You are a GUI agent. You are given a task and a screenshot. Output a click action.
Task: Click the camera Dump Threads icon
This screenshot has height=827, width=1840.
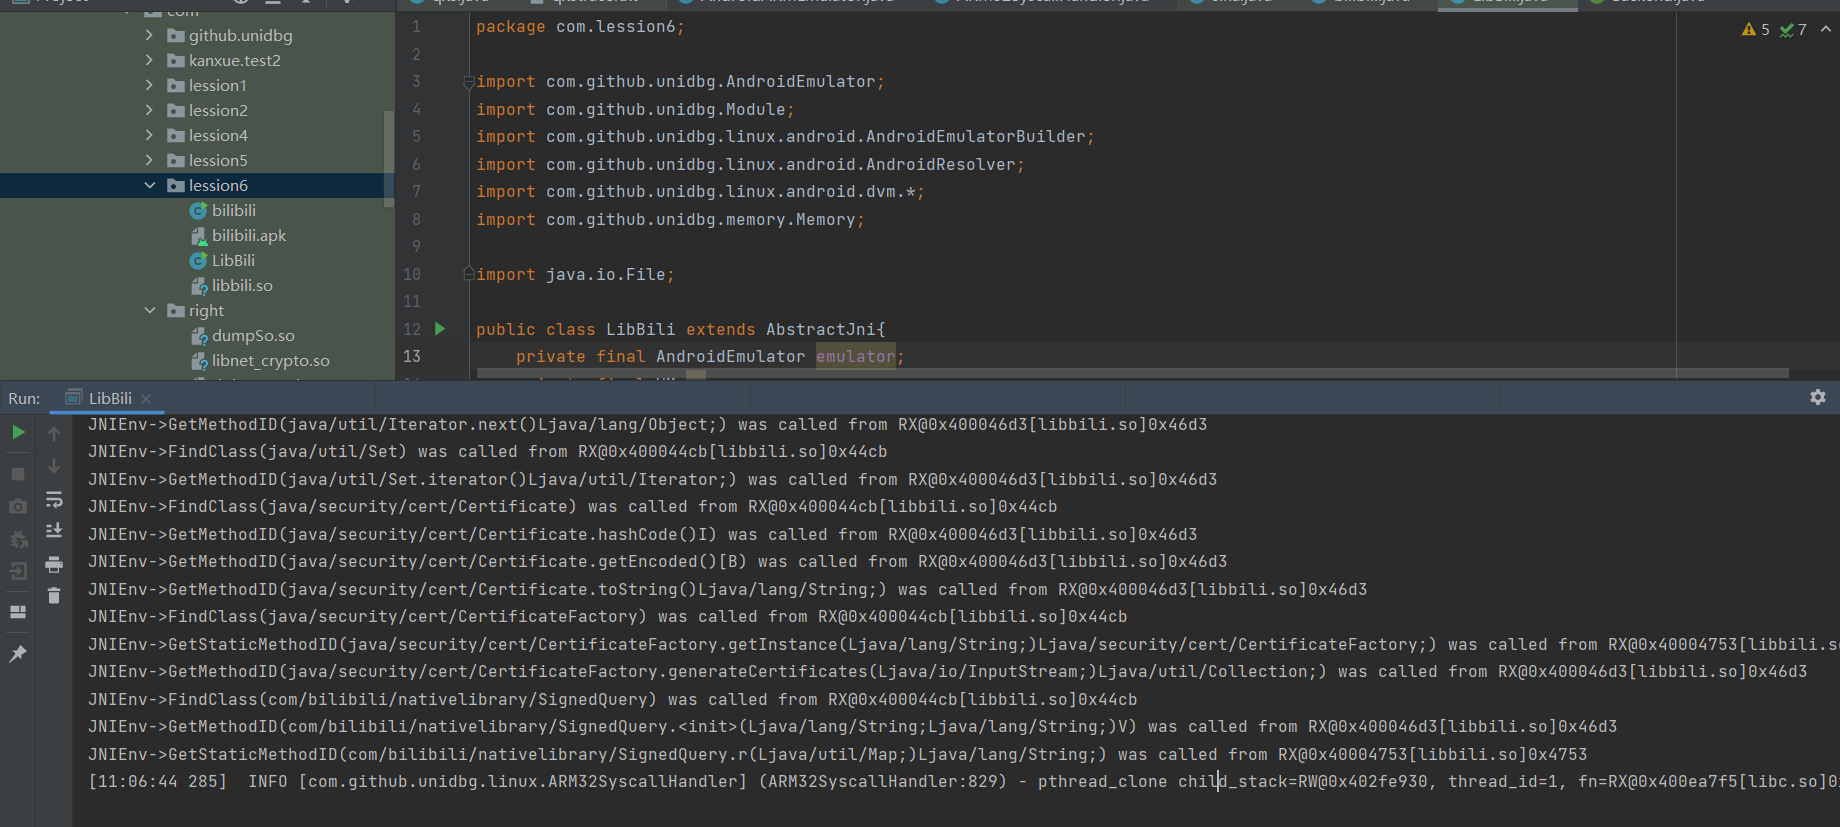(18, 506)
